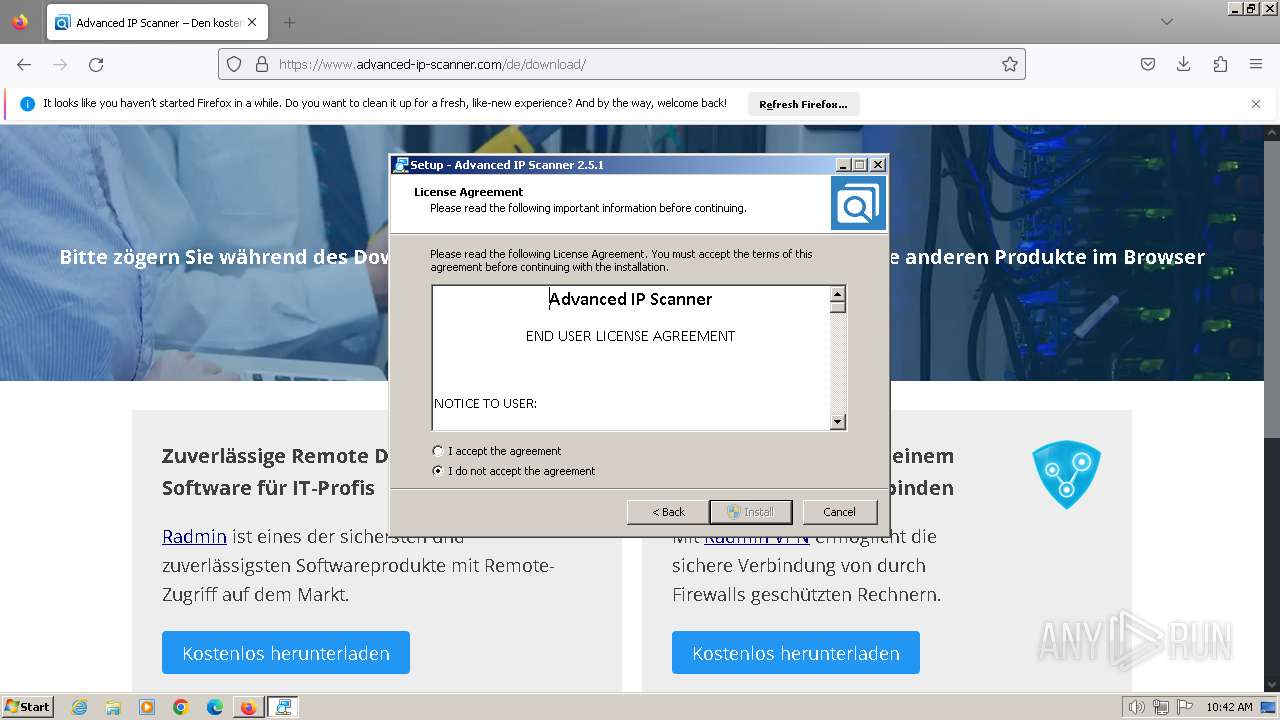Click the Cancel button in Setup dialog
The height and width of the screenshot is (720, 1280).
coord(839,512)
